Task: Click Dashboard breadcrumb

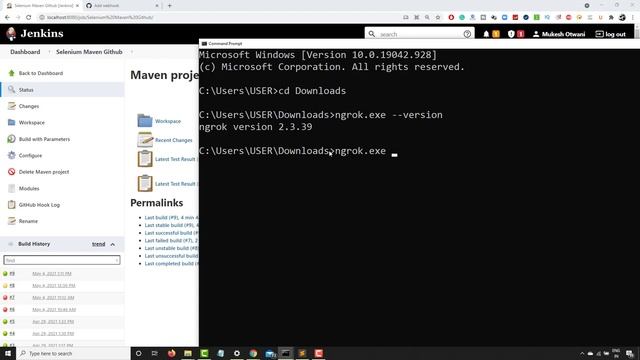Action: (x=25, y=52)
